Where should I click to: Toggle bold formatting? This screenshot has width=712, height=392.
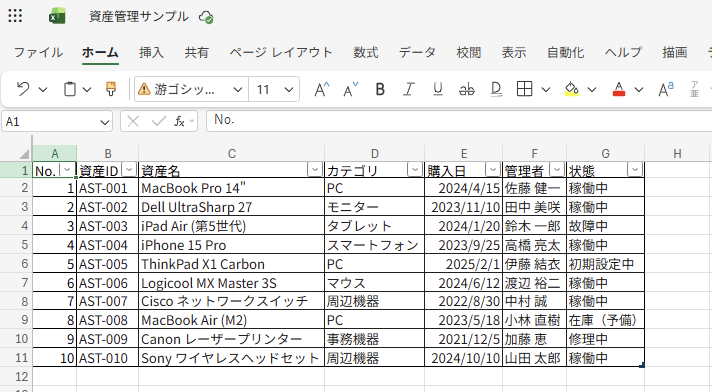click(x=380, y=89)
